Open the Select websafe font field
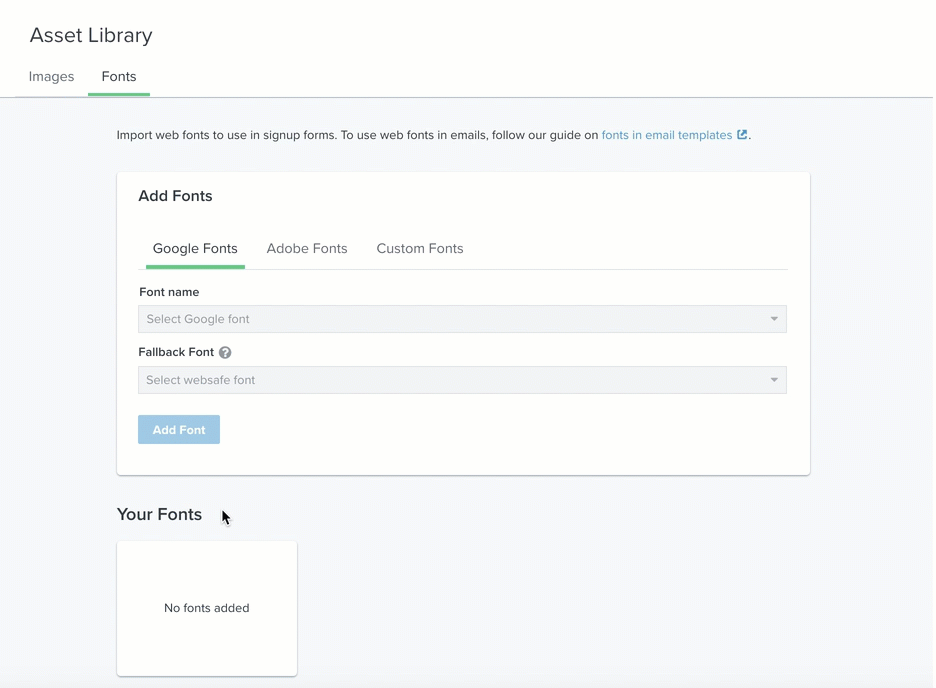The image size is (936, 688). pos(450,380)
